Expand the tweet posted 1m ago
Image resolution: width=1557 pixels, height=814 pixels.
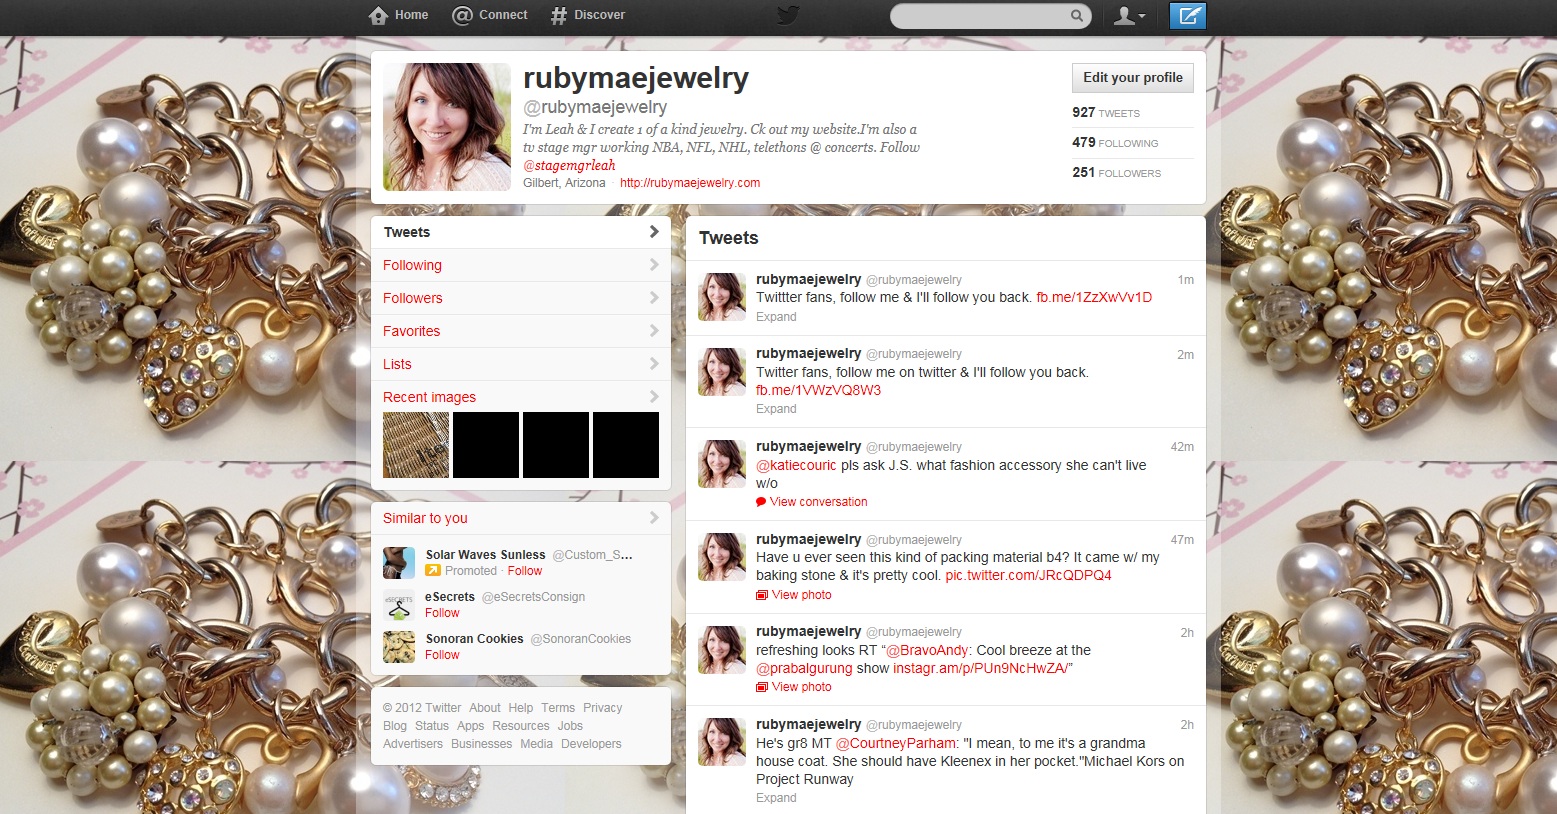pos(776,317)
